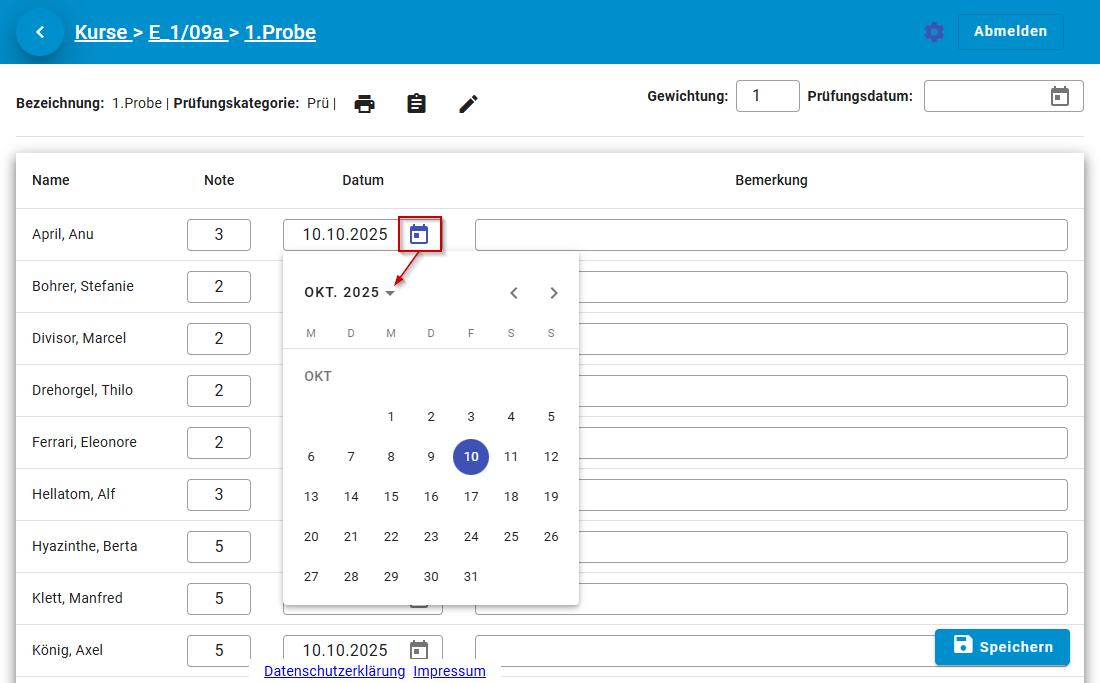Click the Kurse breadcrumb link
Viewport: 1100px width, 683px height.
coord(101,32)
